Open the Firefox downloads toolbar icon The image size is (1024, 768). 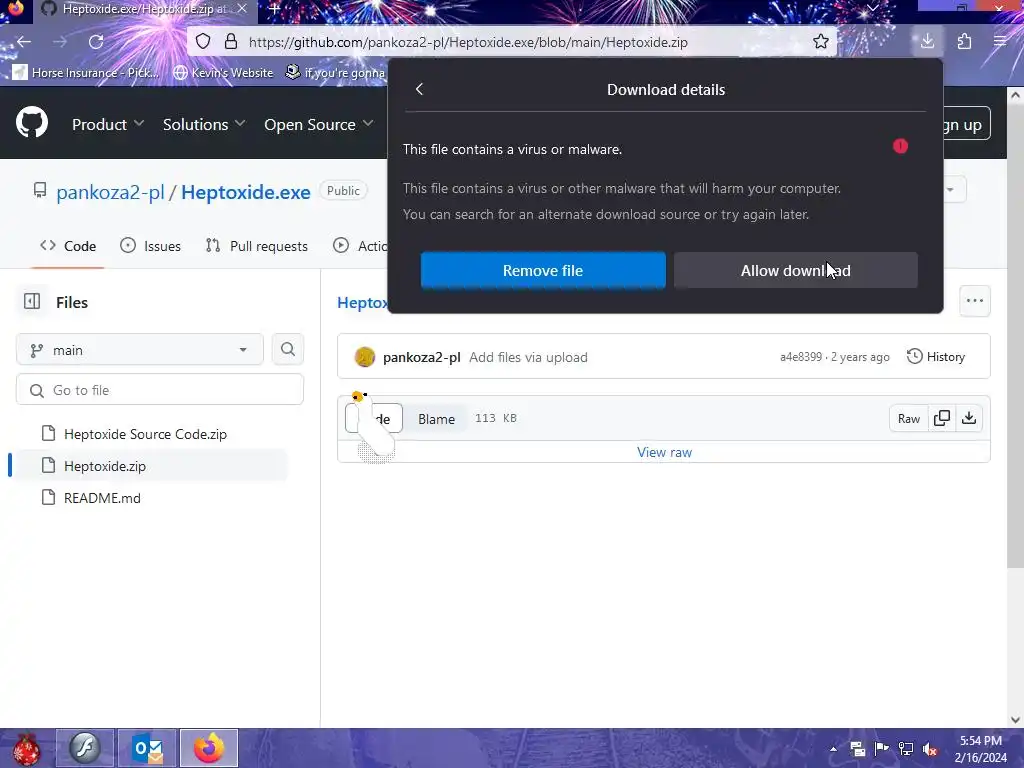pos(927,42)
